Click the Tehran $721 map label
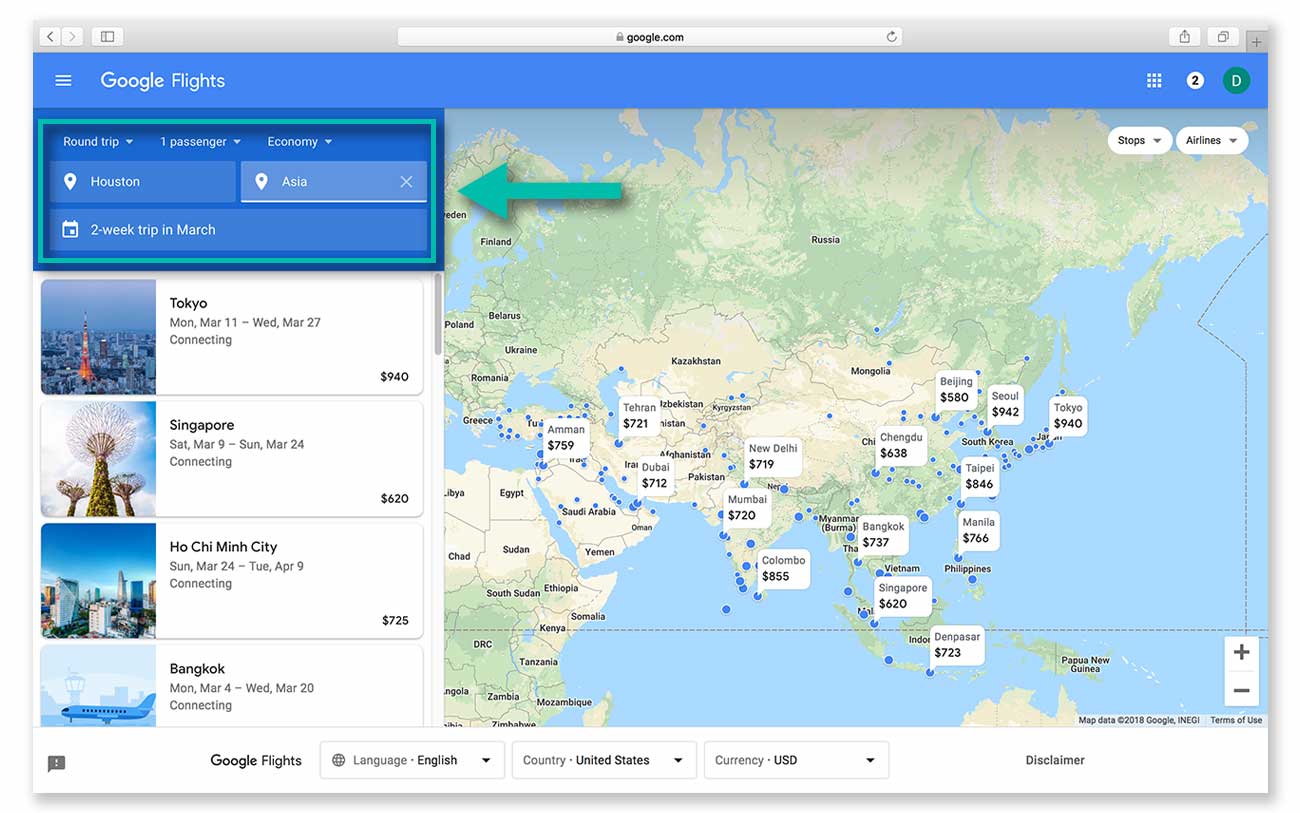 click(640, 416)
